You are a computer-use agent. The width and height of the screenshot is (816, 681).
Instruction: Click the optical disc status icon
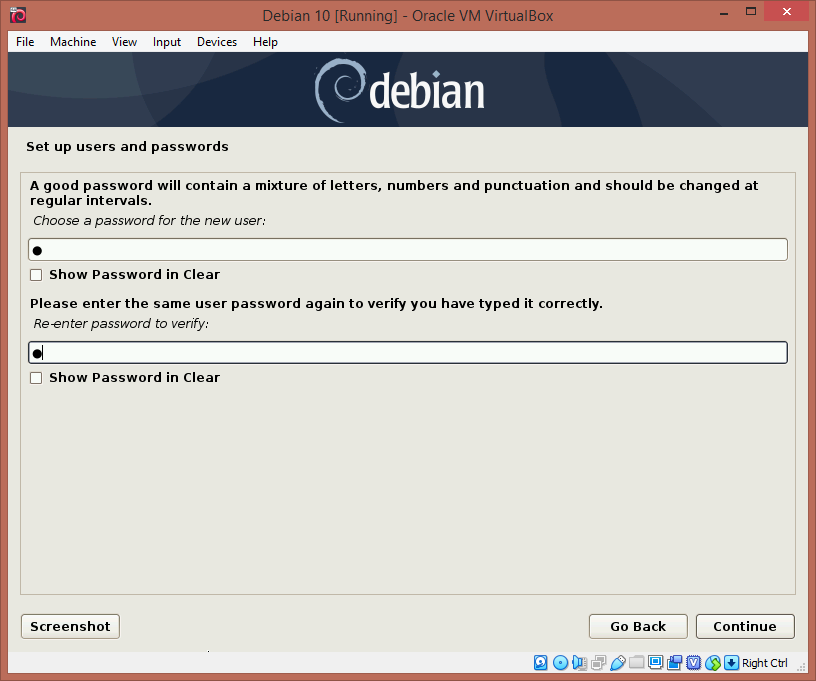click(x=560, y=662)
